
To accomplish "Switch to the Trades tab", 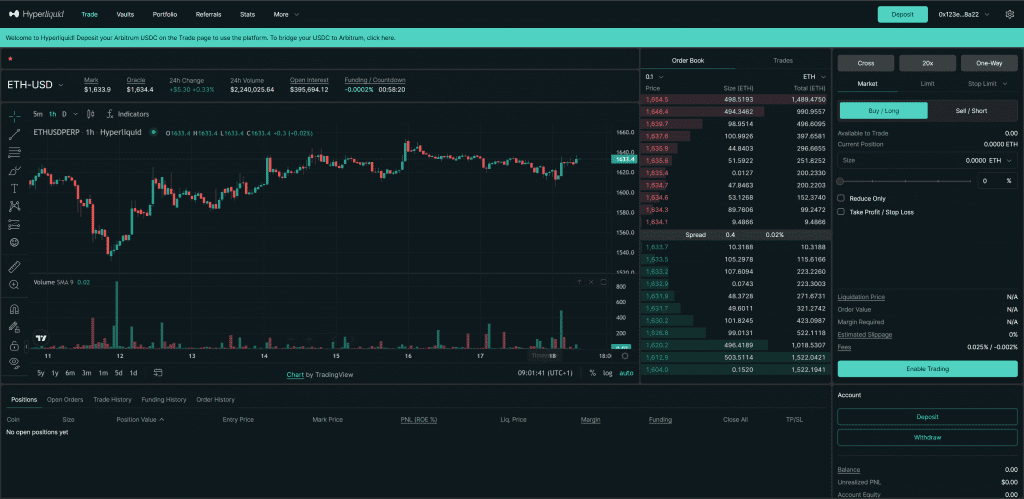I will click(783, 61).
